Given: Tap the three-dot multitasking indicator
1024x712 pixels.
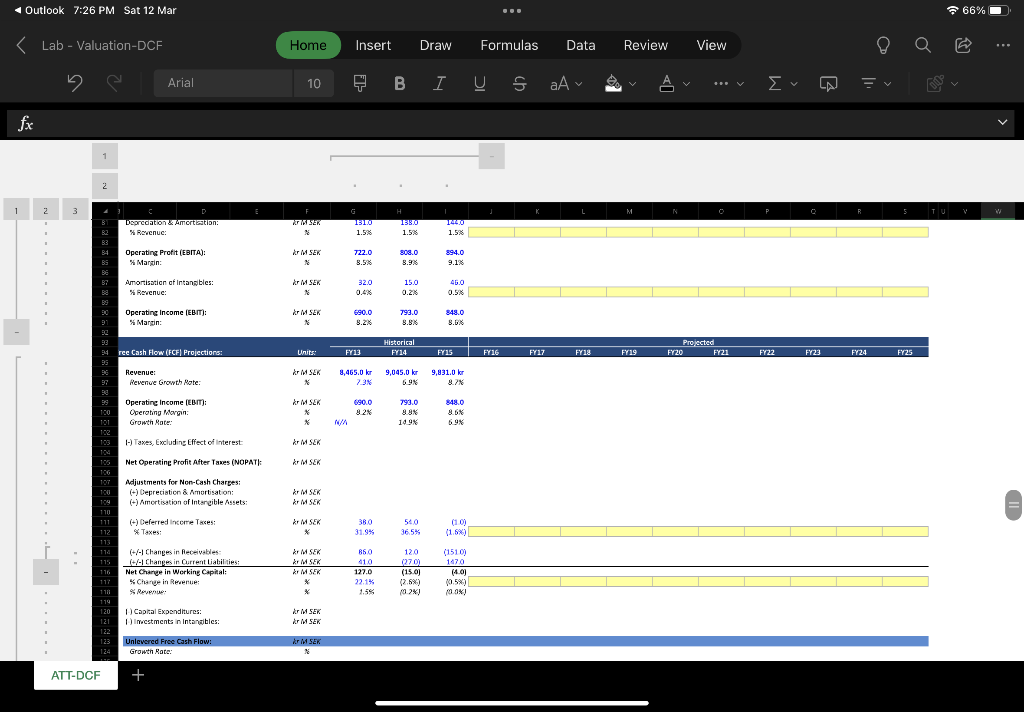Looking at the screenshot, I should (511, 10).
